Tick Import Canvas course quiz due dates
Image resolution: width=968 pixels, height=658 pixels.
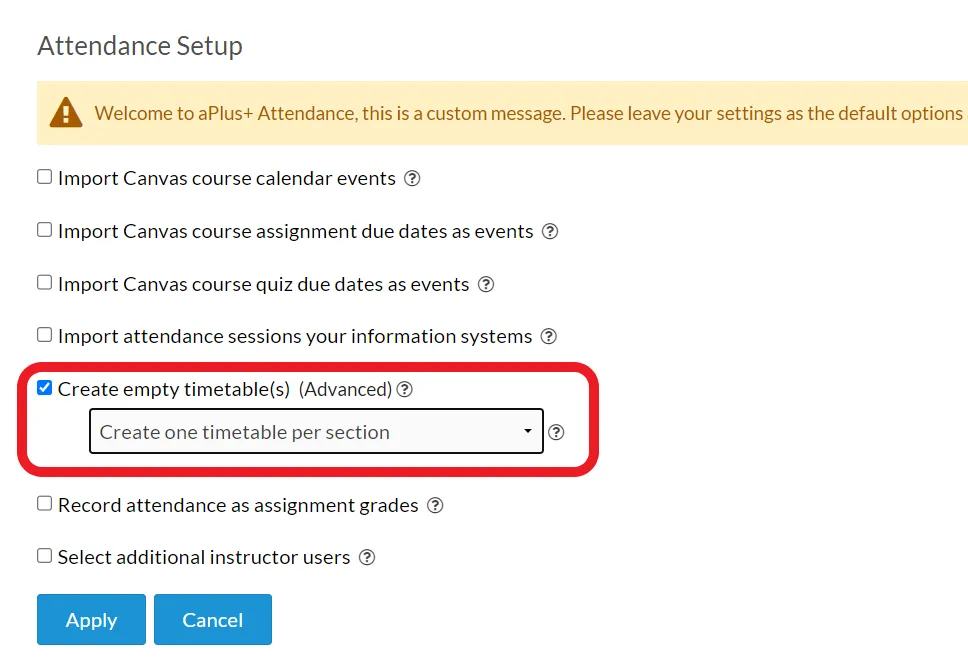[44, 282]
